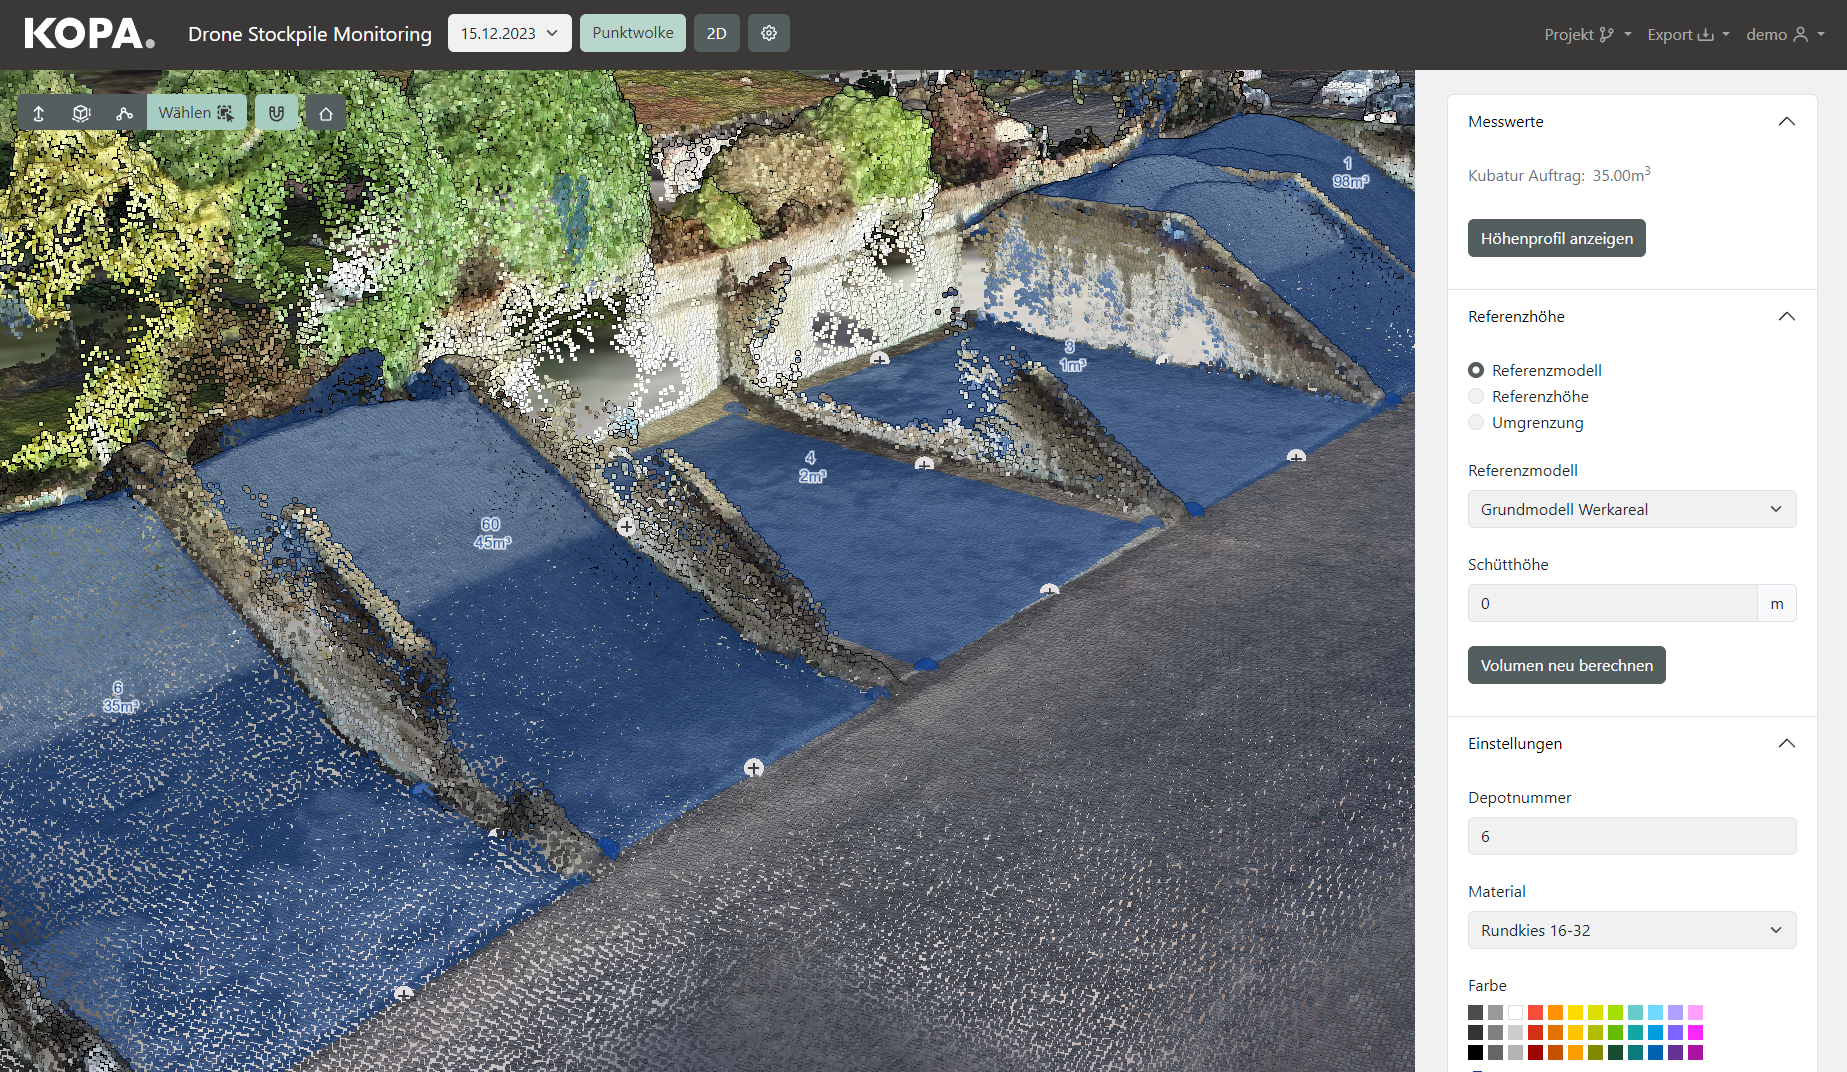Viewport: 1847px width, 1072px height.
Task: Open the Projekt menu
Action: [1588, 35]
